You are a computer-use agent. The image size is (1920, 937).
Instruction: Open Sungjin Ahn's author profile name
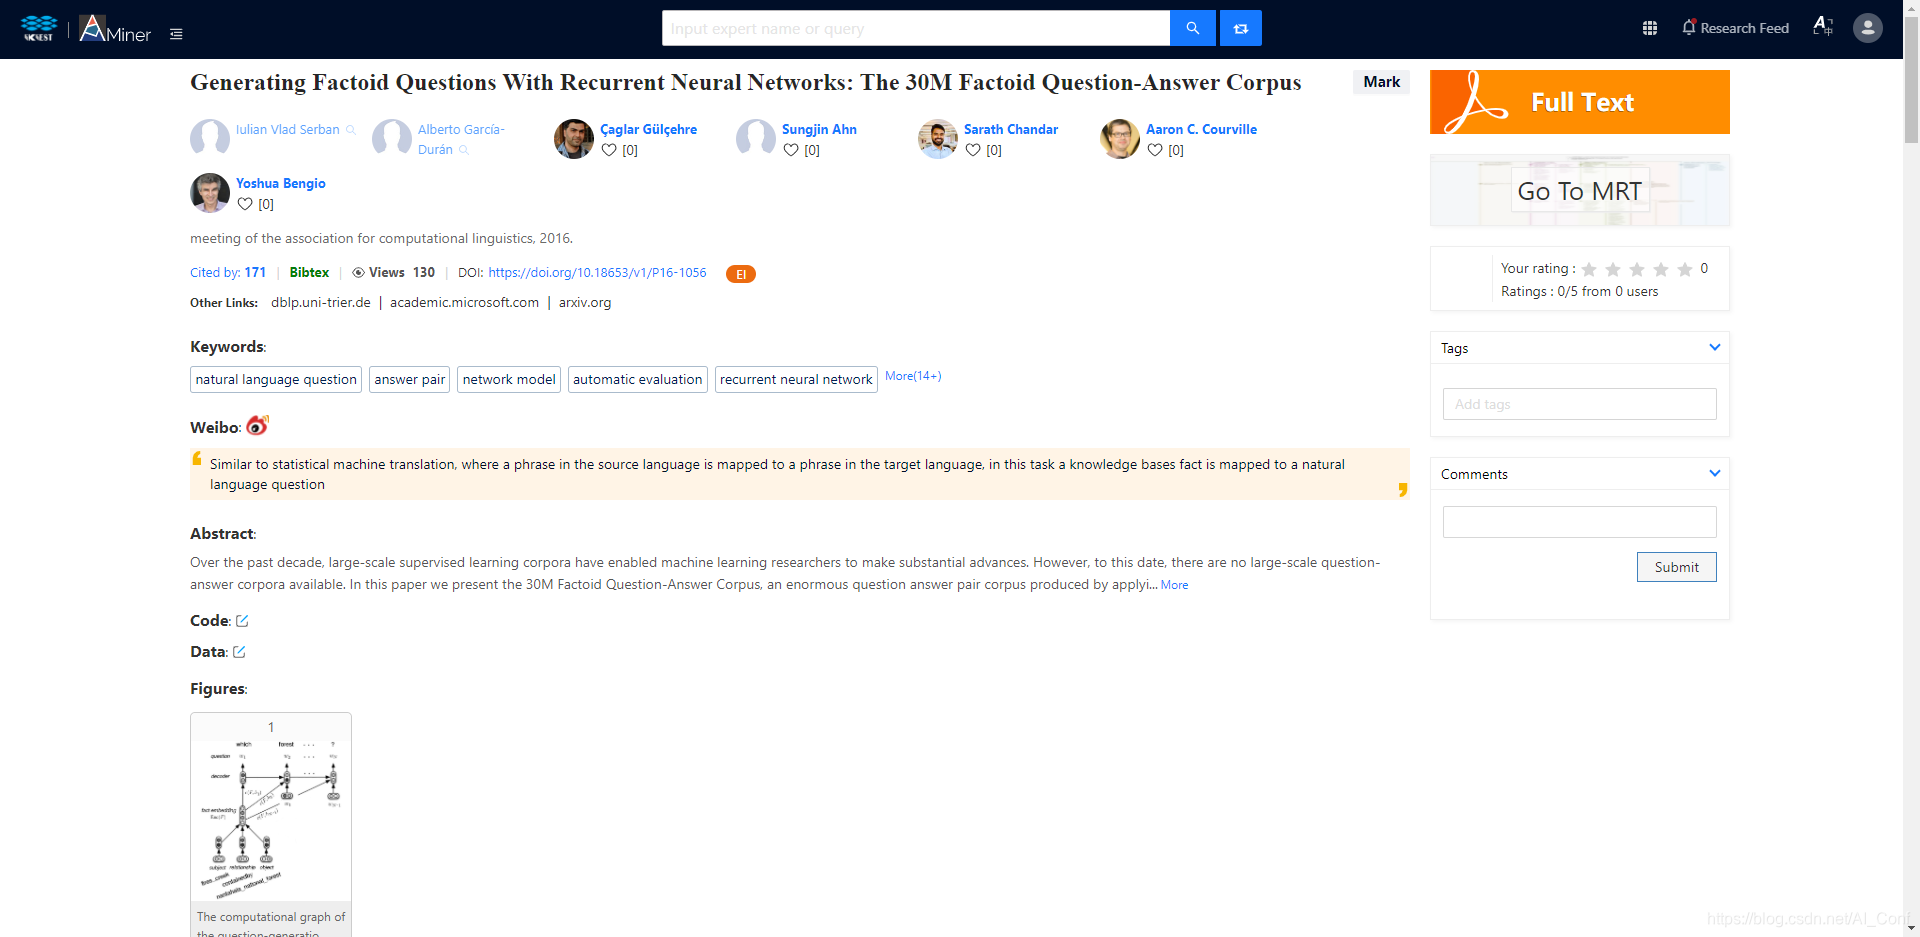point(819,130)
